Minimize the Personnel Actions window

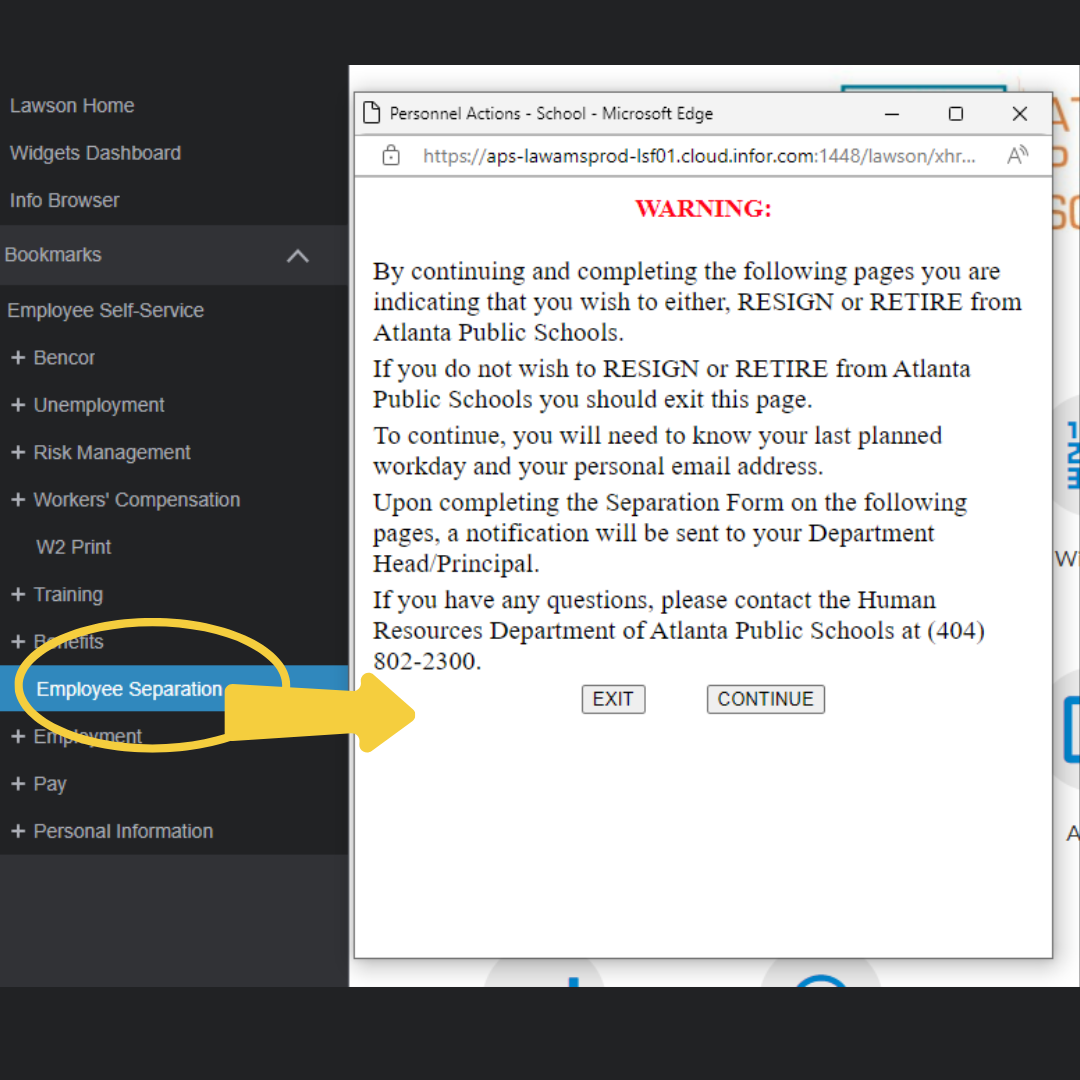892,114
